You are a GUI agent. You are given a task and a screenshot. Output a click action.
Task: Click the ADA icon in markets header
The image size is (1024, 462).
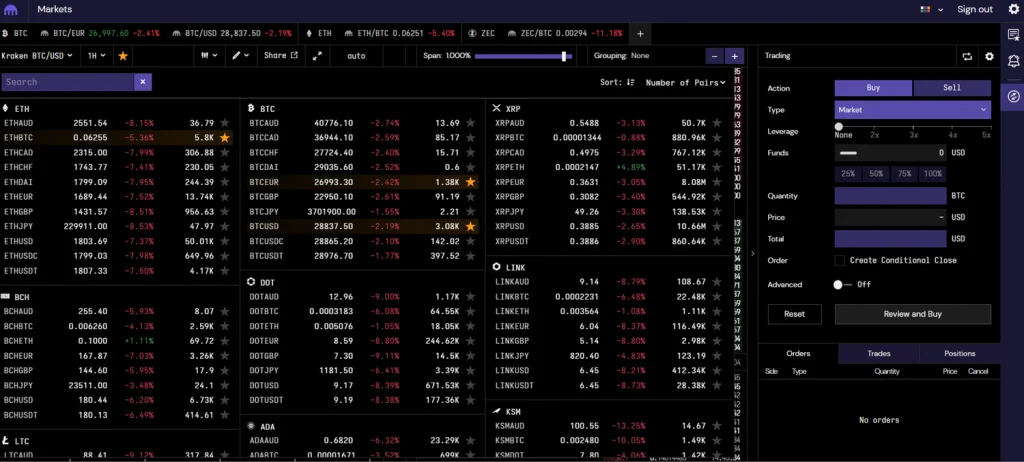click(251, 426)
